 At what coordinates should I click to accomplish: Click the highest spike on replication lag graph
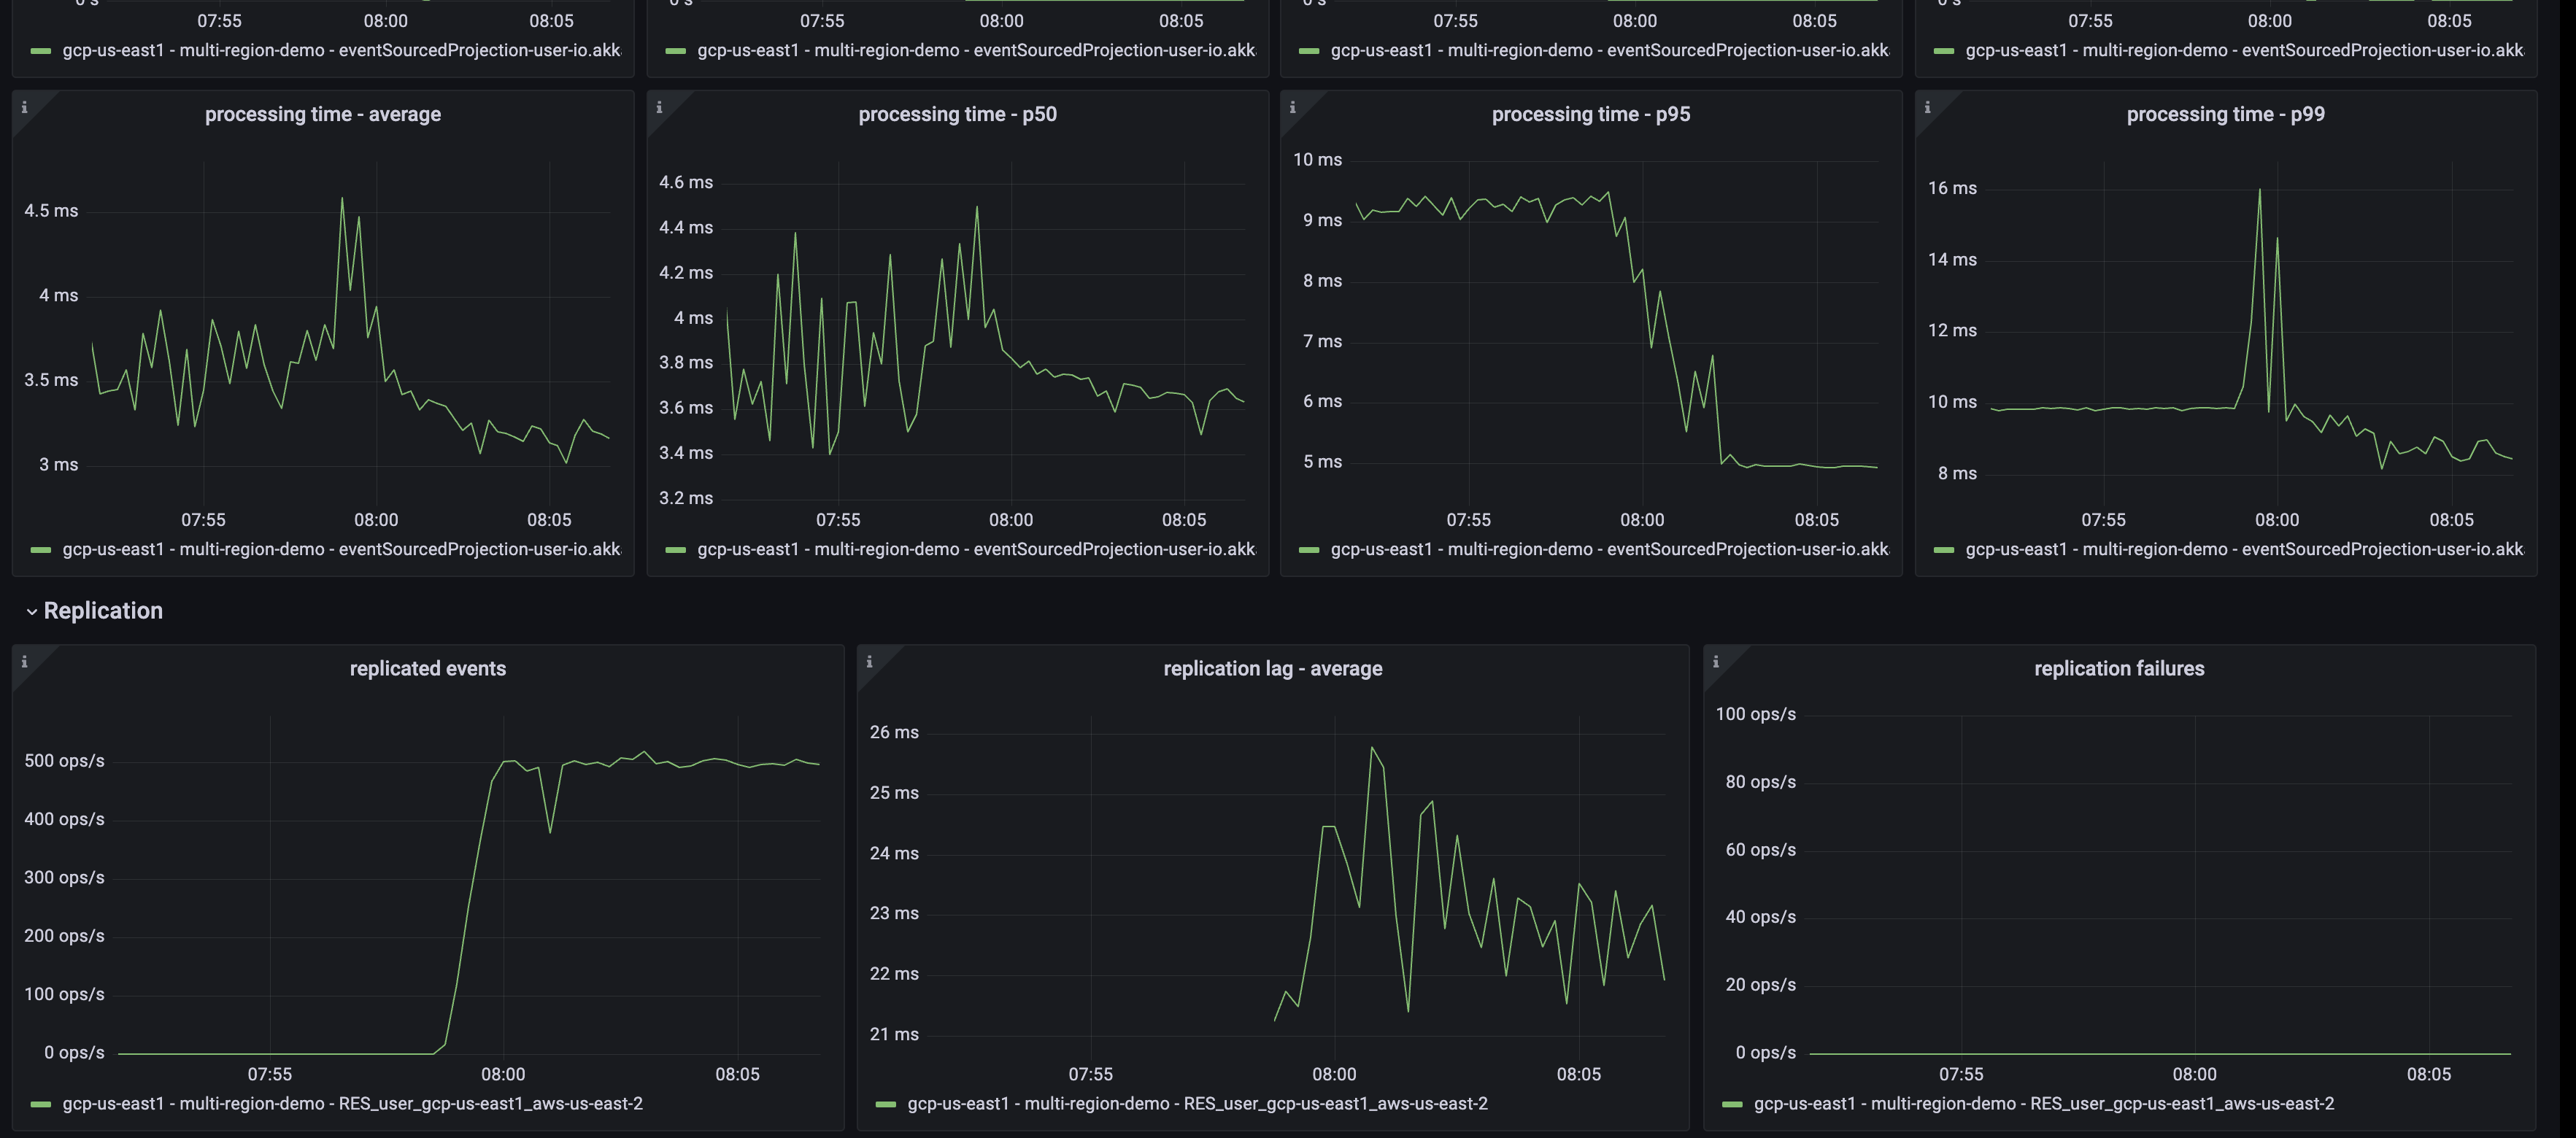(1371, 748)
